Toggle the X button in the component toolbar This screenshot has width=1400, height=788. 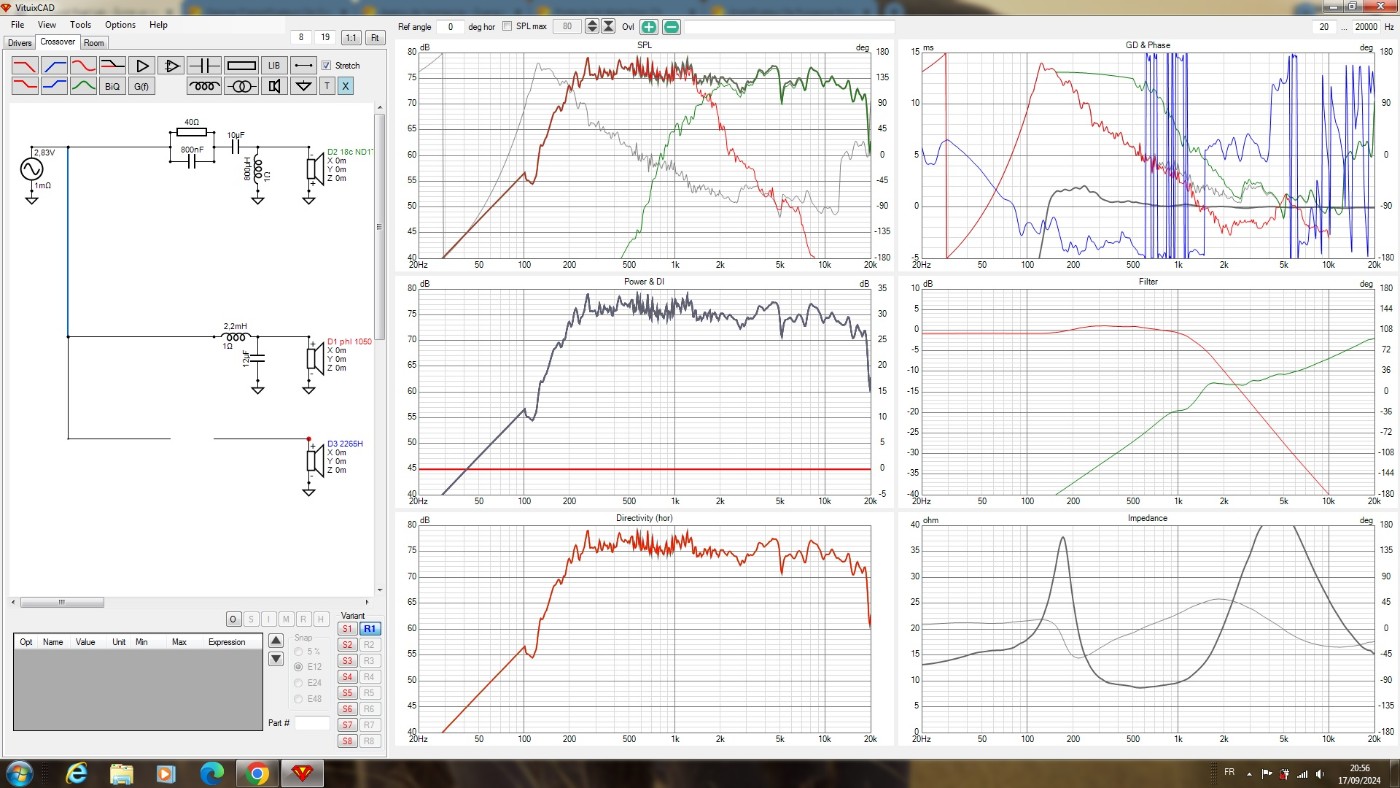tap(345, 86)
